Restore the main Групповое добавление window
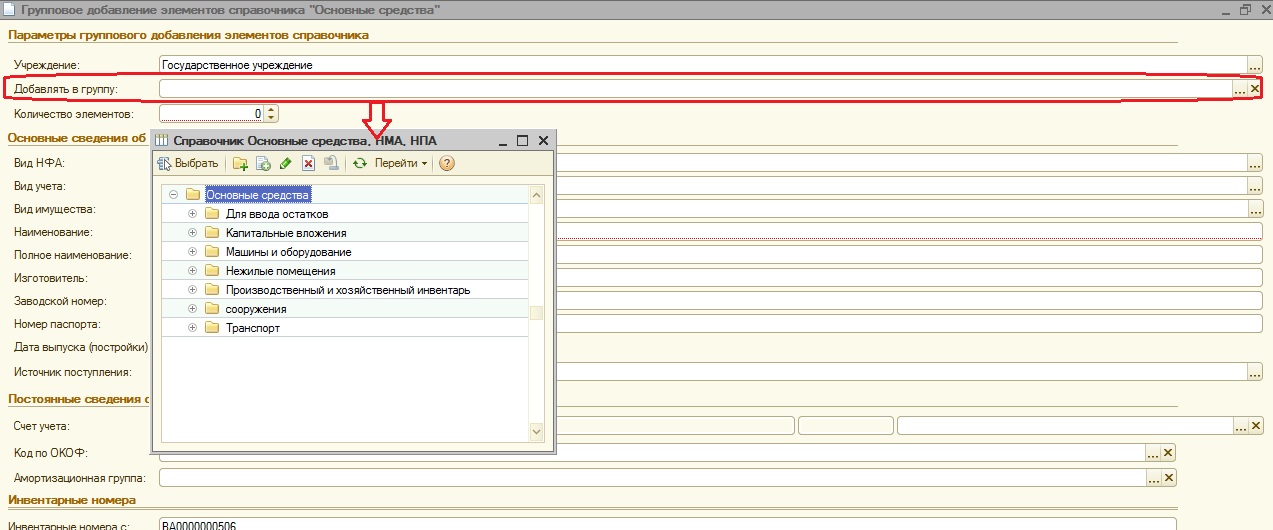Image resolution: width=1273 pixels, height=530 pixels. 1245,9
